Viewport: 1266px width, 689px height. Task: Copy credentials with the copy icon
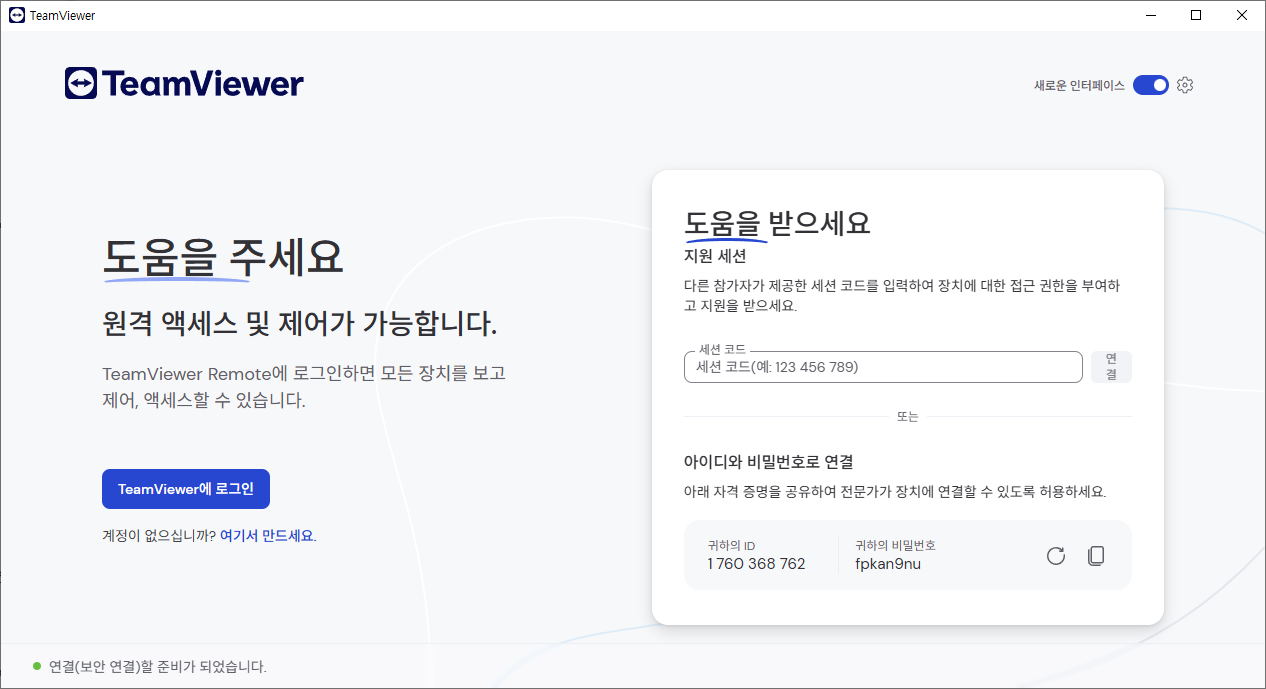[1096, 556]
